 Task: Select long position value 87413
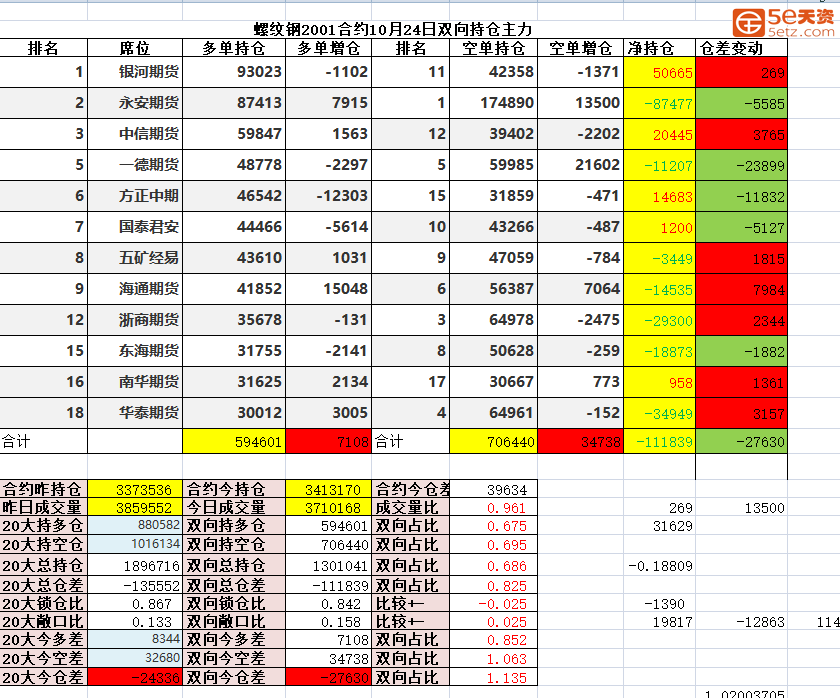tap(234, 103)
